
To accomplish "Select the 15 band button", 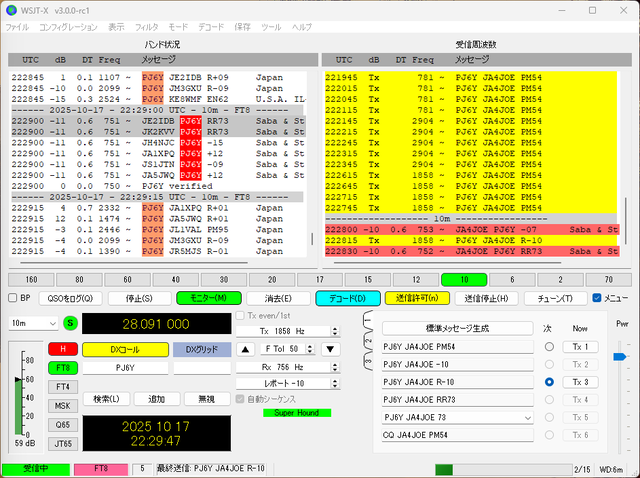I will coord(368,280).
